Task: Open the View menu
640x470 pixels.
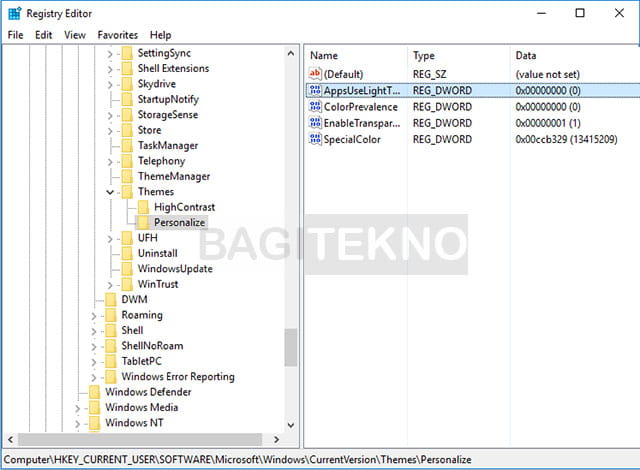Action: [75, 35]
